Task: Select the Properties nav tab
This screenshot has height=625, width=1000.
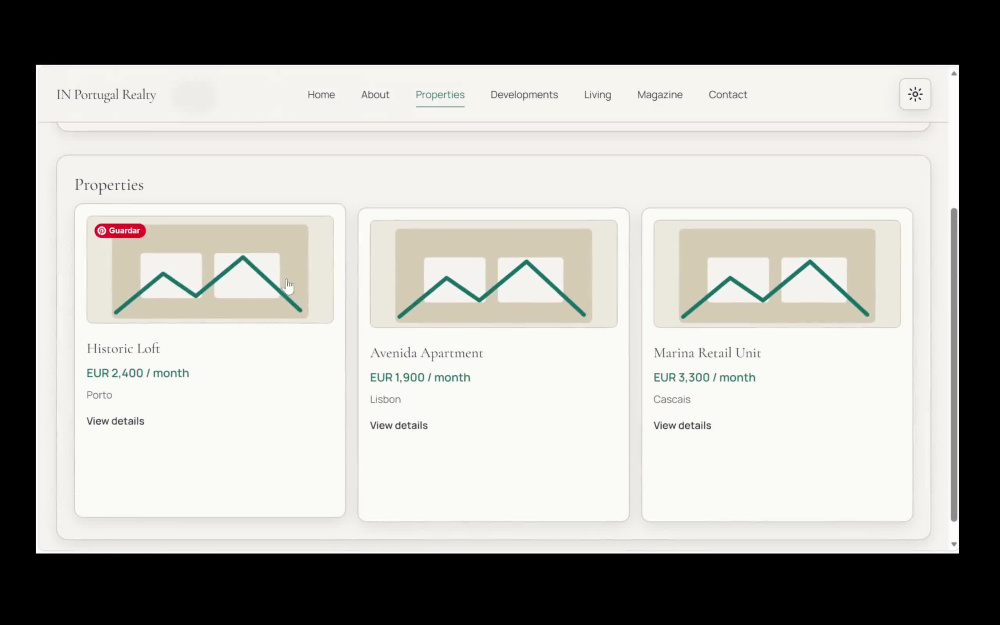Action: coord(440,94)
